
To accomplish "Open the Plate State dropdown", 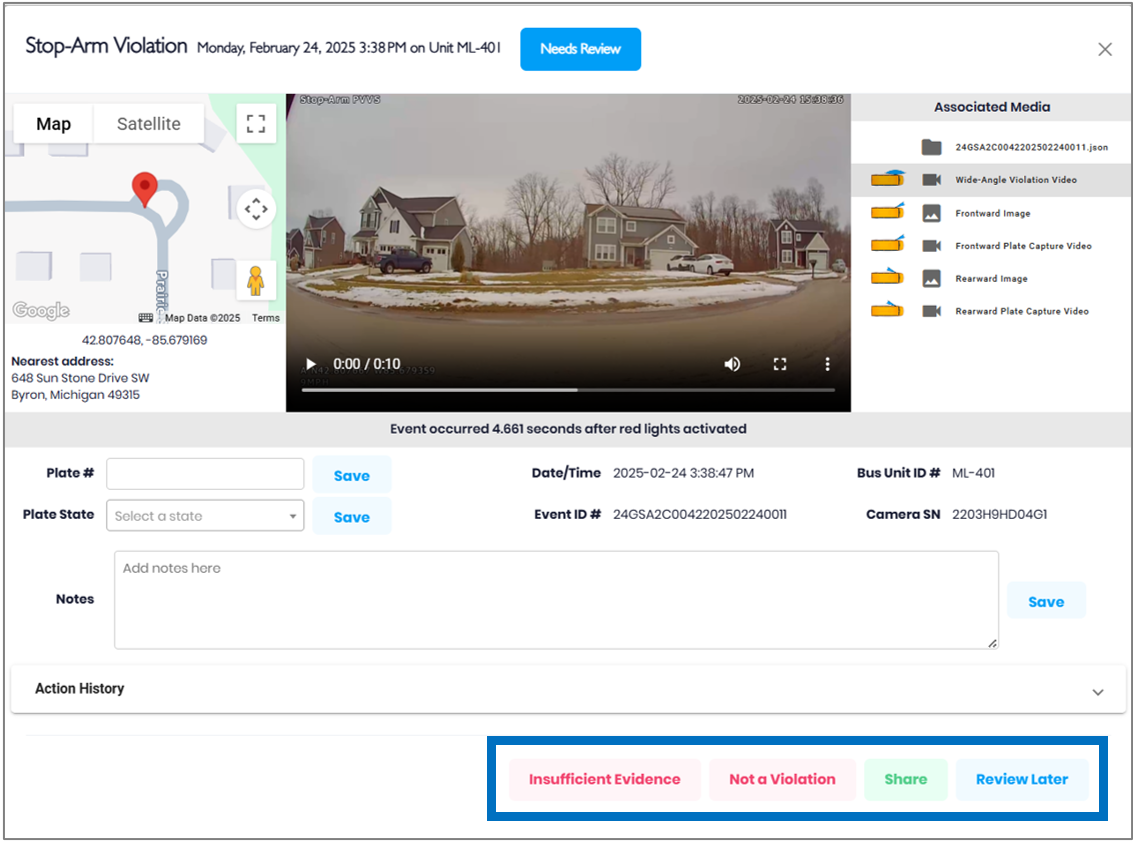I will click(x=205, y=516).
